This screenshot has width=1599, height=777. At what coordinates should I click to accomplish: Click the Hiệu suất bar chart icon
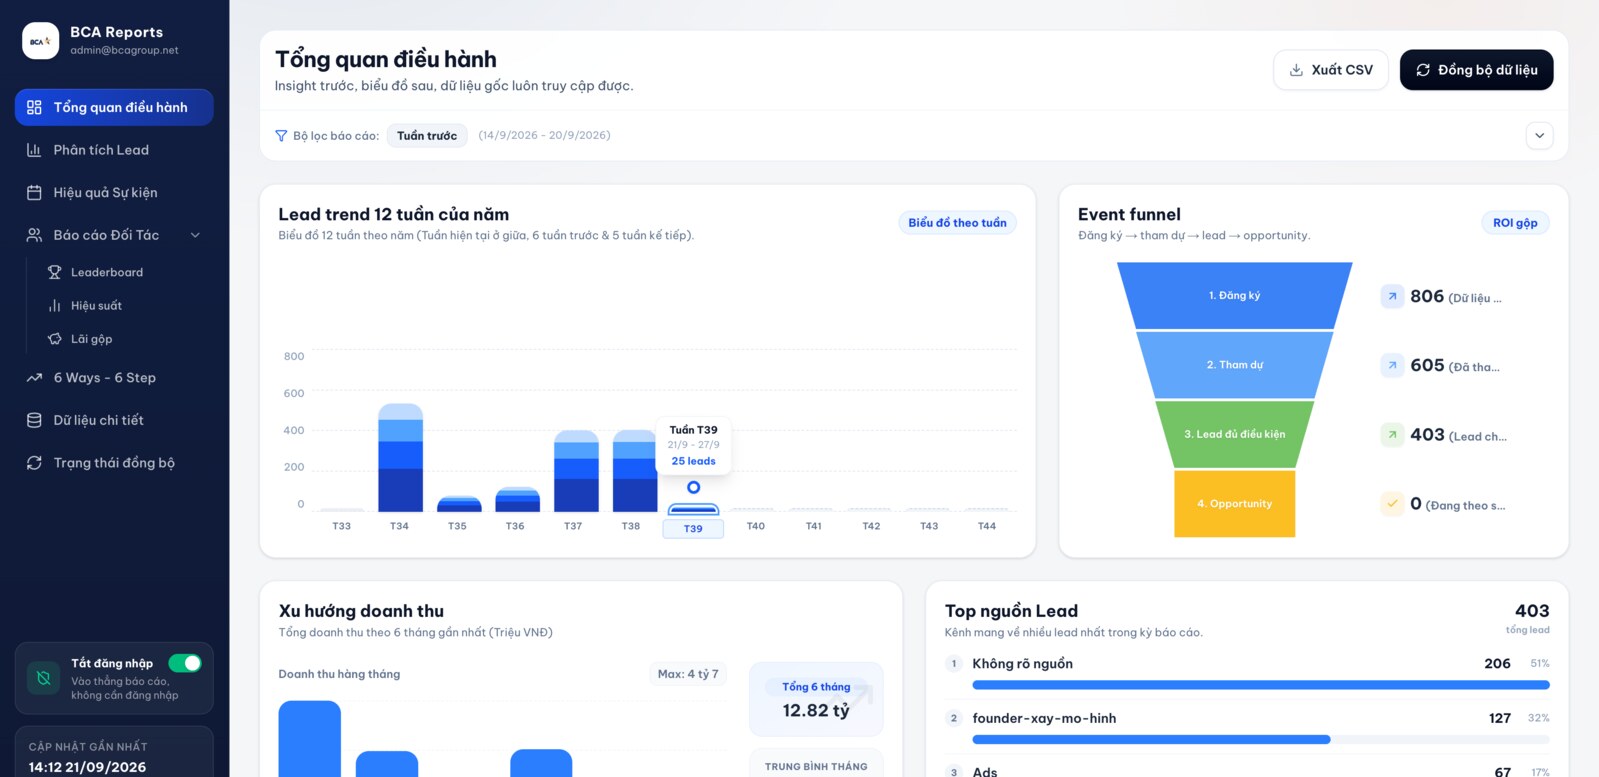pyautogui.click(x=55, y=306)
